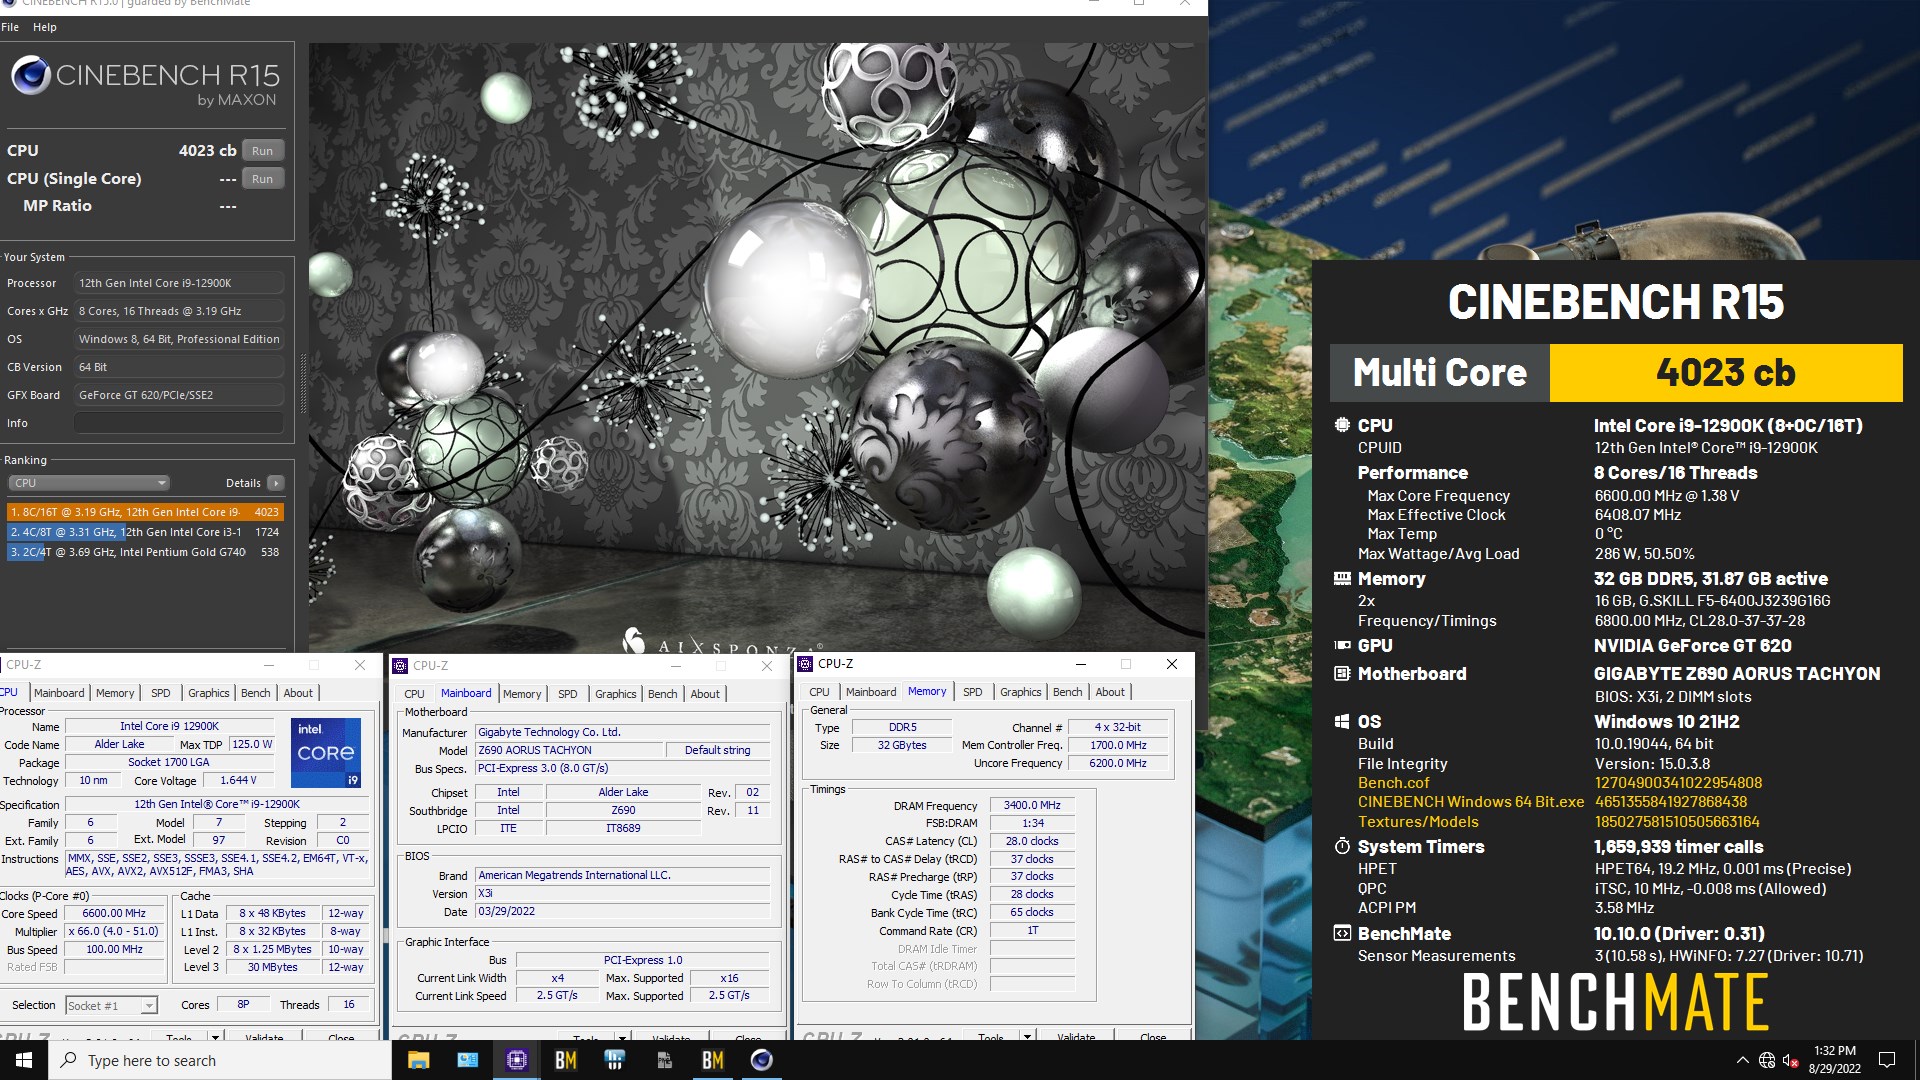Click the Z690 AORUS TACHYON model field
Image resolution: width=1920 pixels, height=1080 pixels.
(x=570, y=750)
